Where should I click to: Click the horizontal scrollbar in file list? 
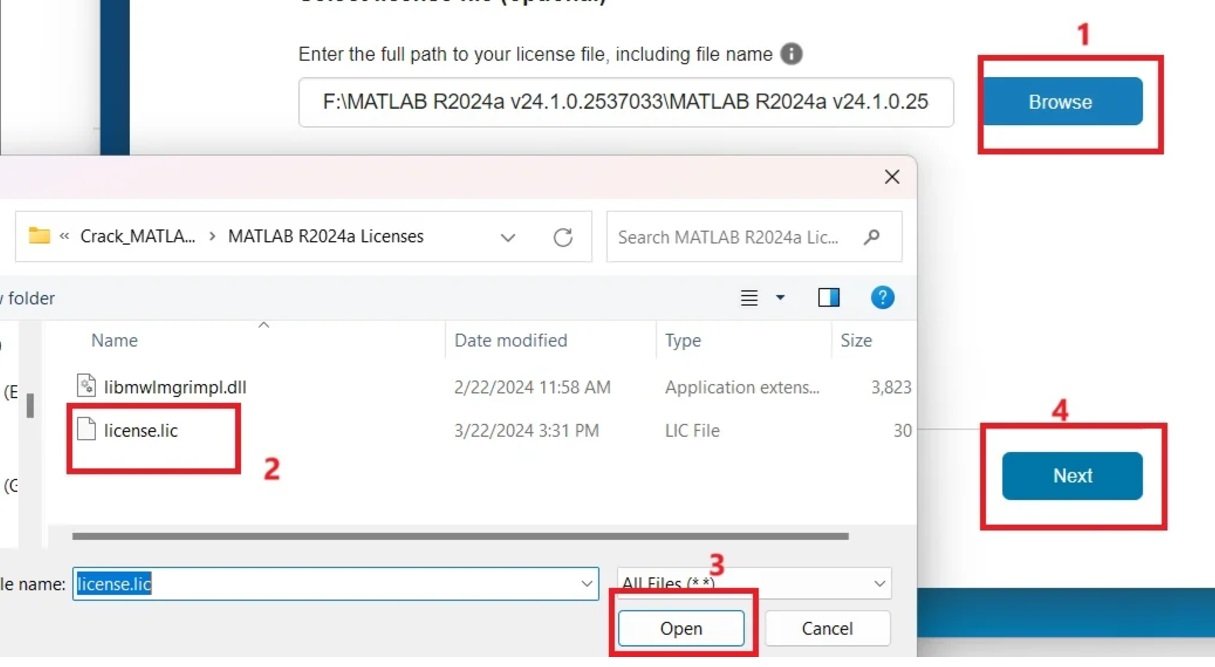pyautogui.click(x=460, y=536)
